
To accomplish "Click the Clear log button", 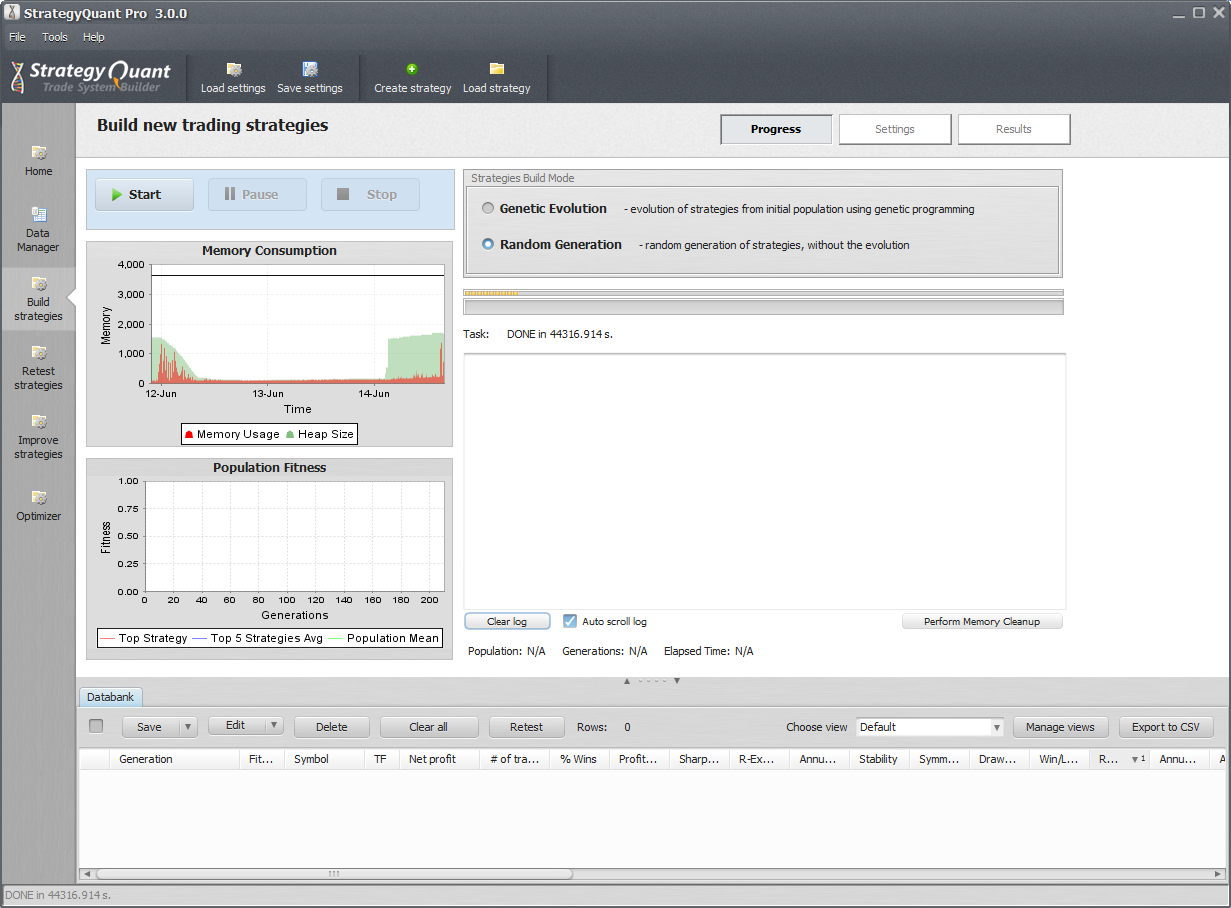I will click(x=507, y=621).
